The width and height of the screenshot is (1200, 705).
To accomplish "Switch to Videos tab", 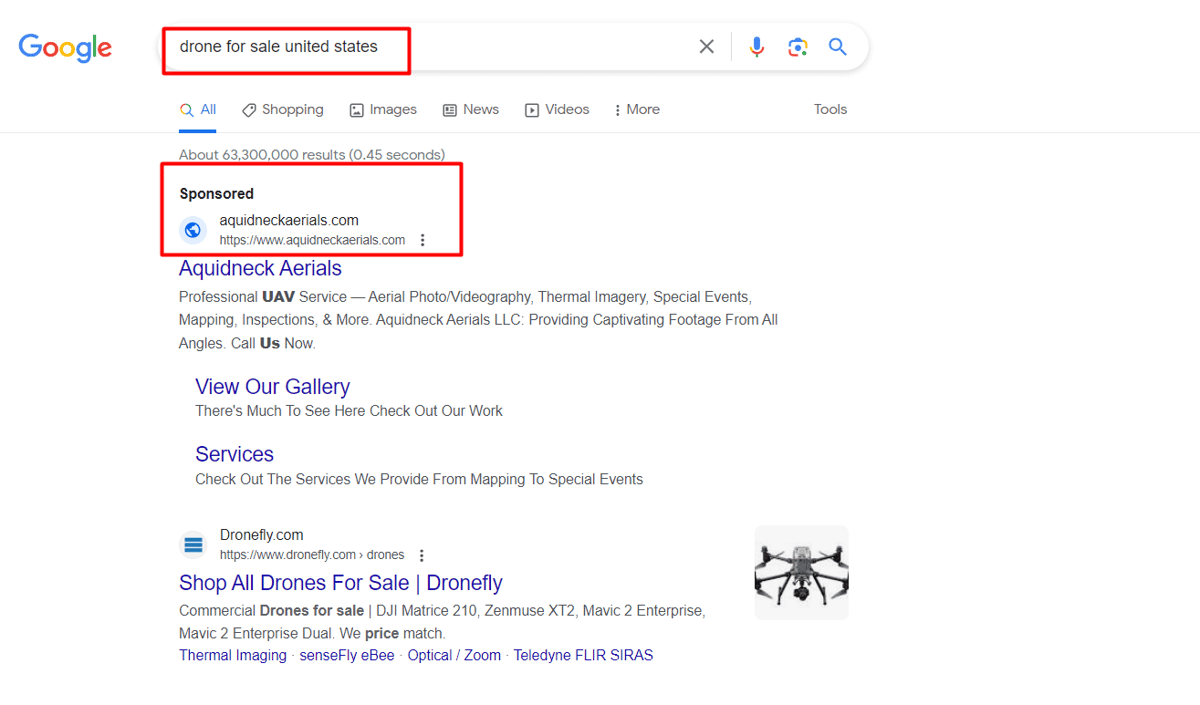I will (x=557, y=110).
